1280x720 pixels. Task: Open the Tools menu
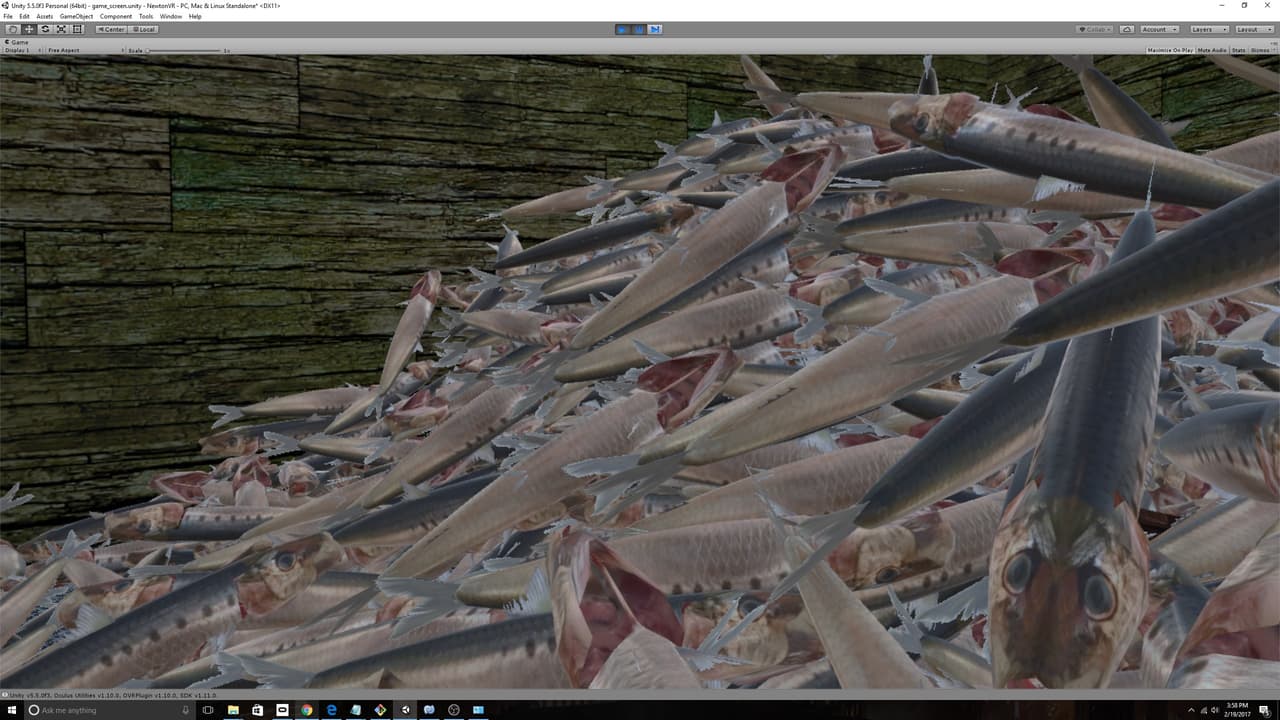[146, 16]
